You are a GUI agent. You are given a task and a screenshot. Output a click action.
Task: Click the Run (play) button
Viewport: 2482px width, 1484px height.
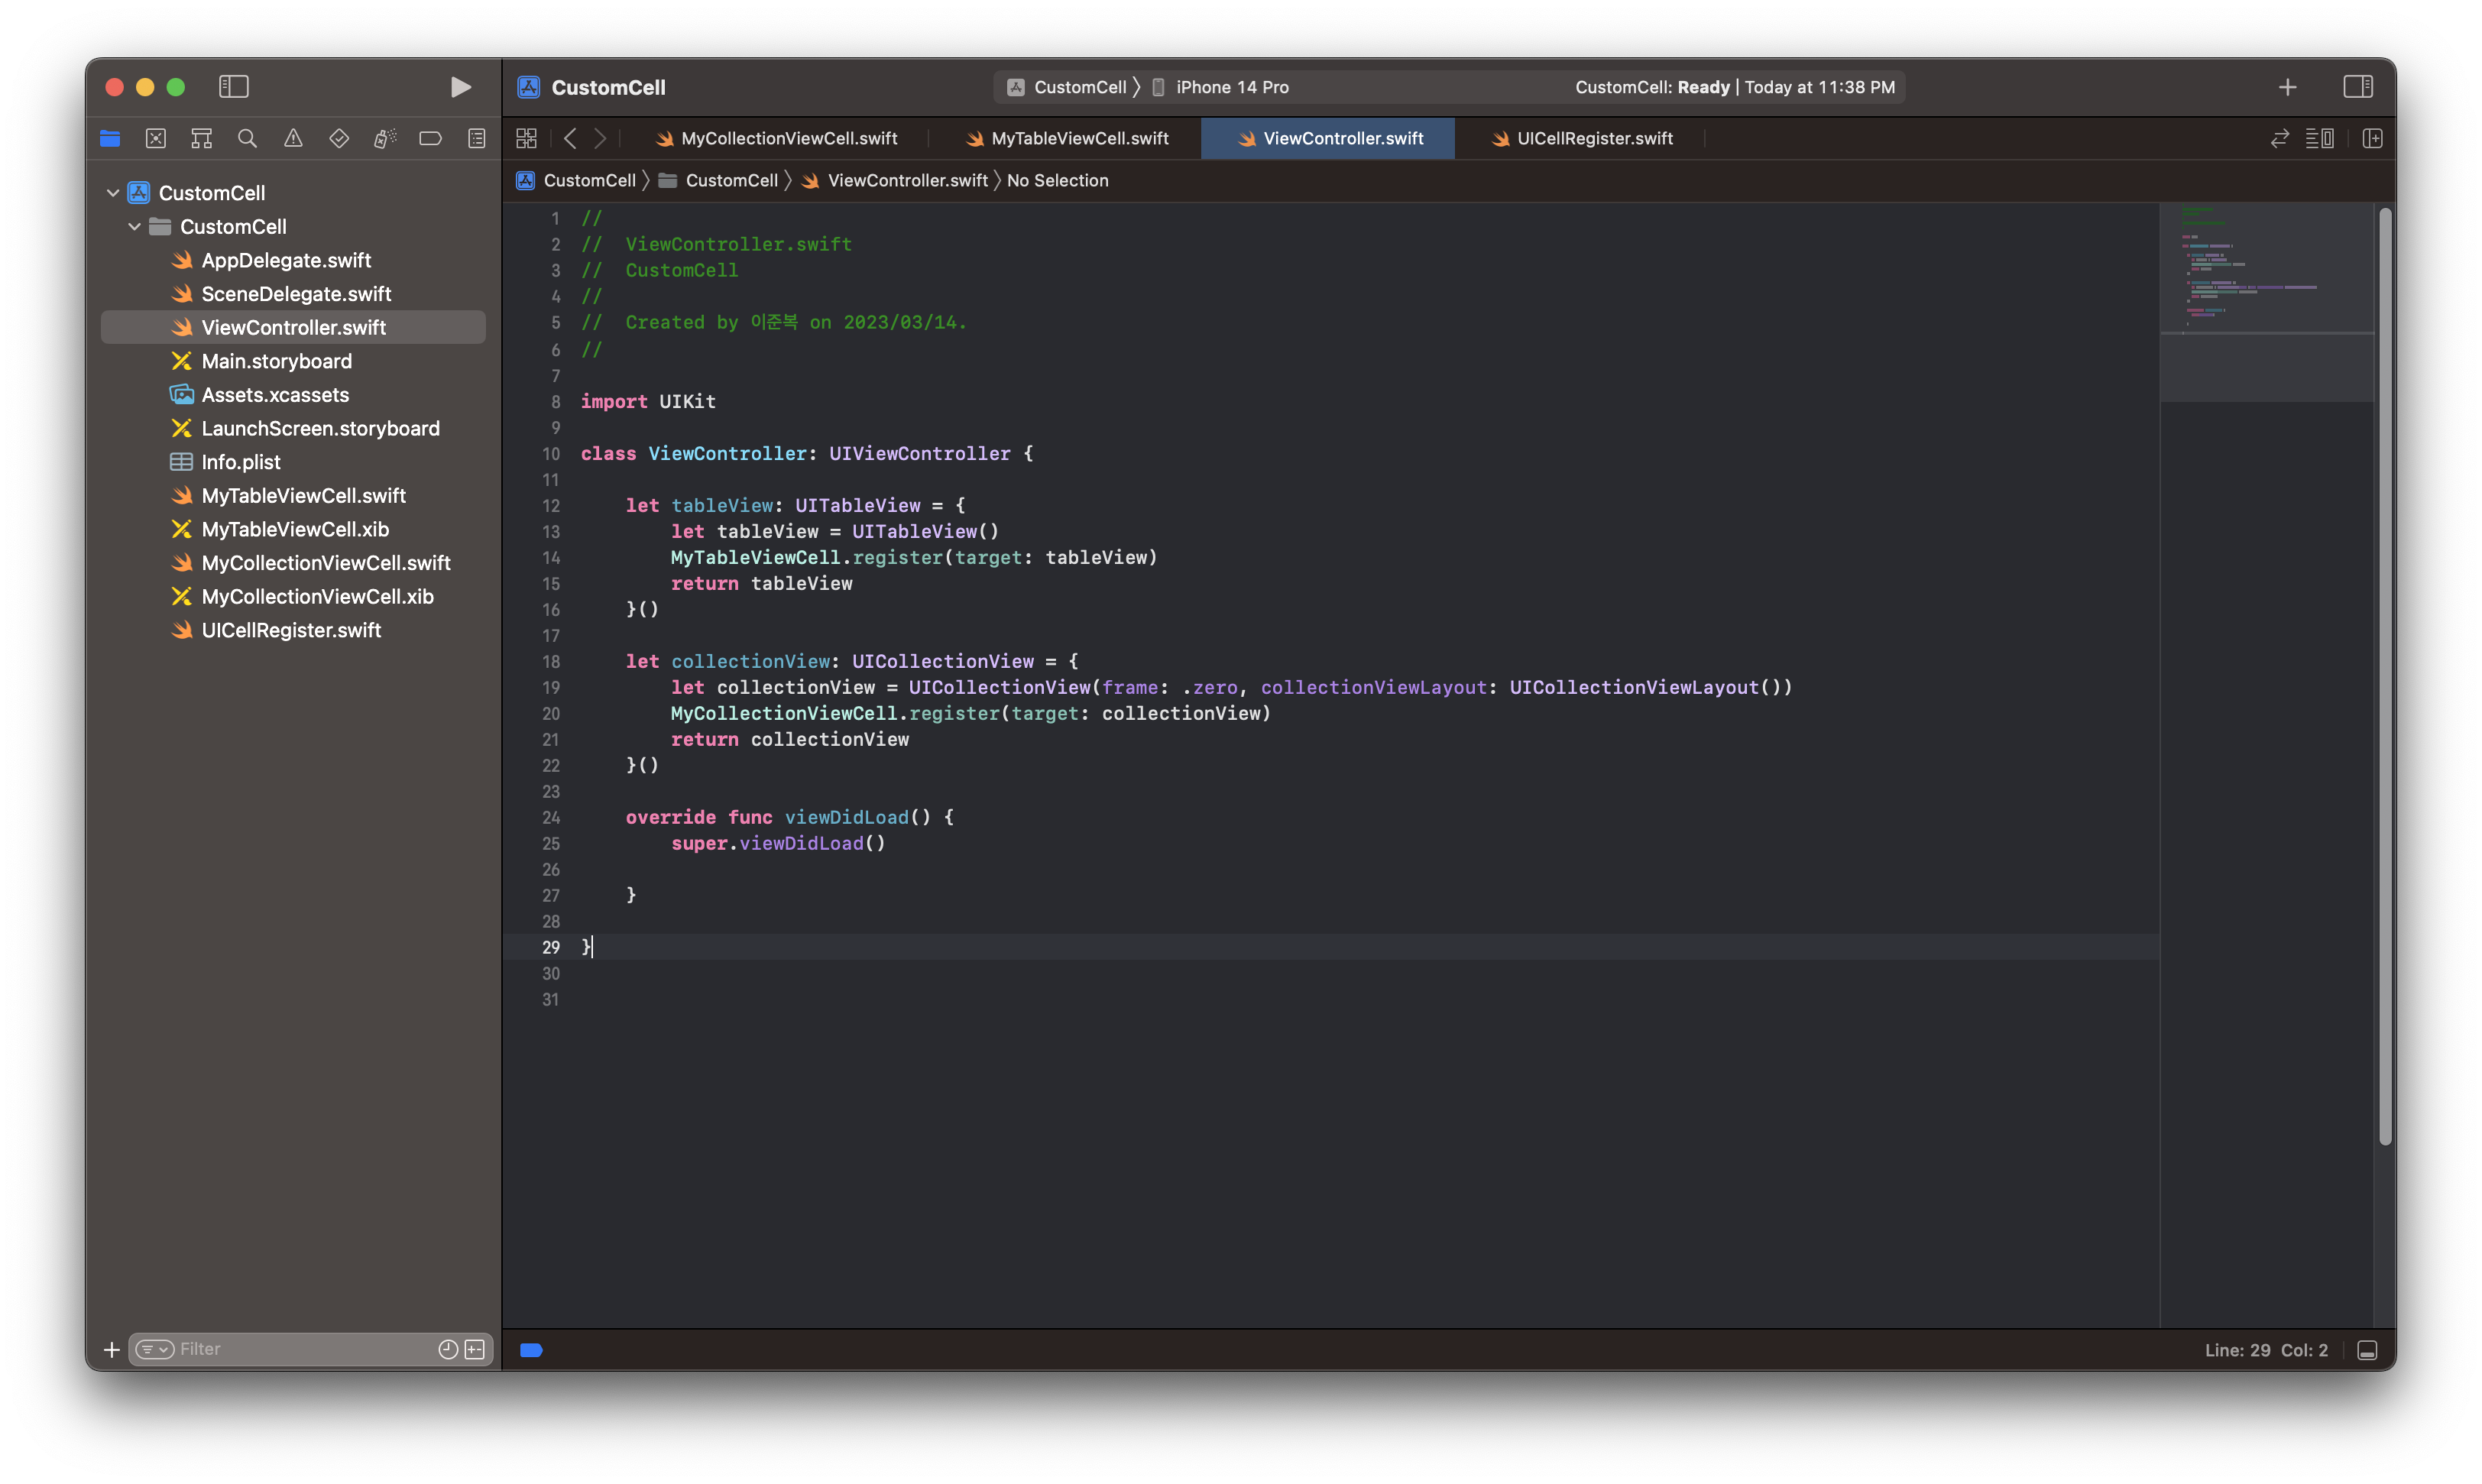(x=460, y=87)
